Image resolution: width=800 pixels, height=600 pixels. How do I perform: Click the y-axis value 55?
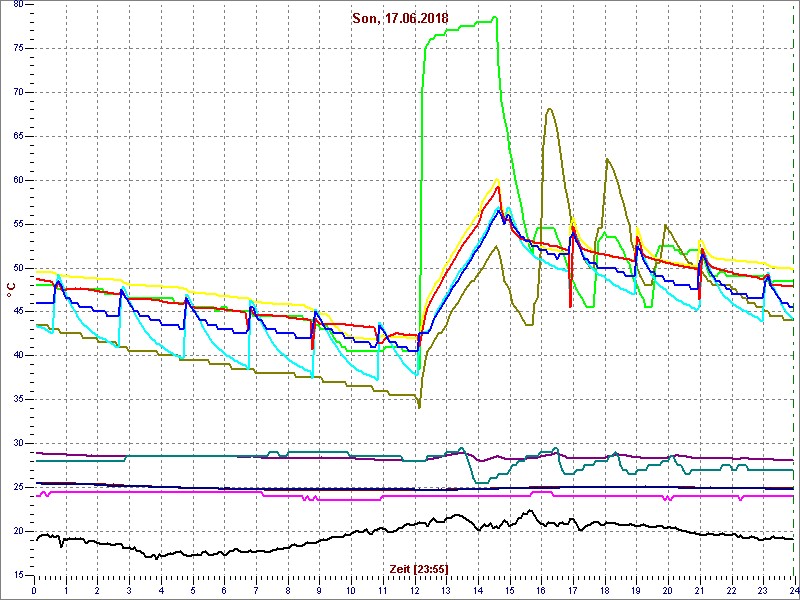click(18, 224)
